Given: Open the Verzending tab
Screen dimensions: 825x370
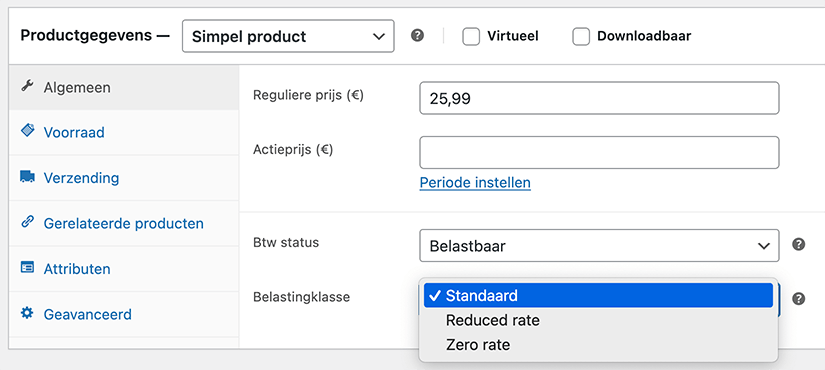Looking at the screenshot, I should coord(124,178).
